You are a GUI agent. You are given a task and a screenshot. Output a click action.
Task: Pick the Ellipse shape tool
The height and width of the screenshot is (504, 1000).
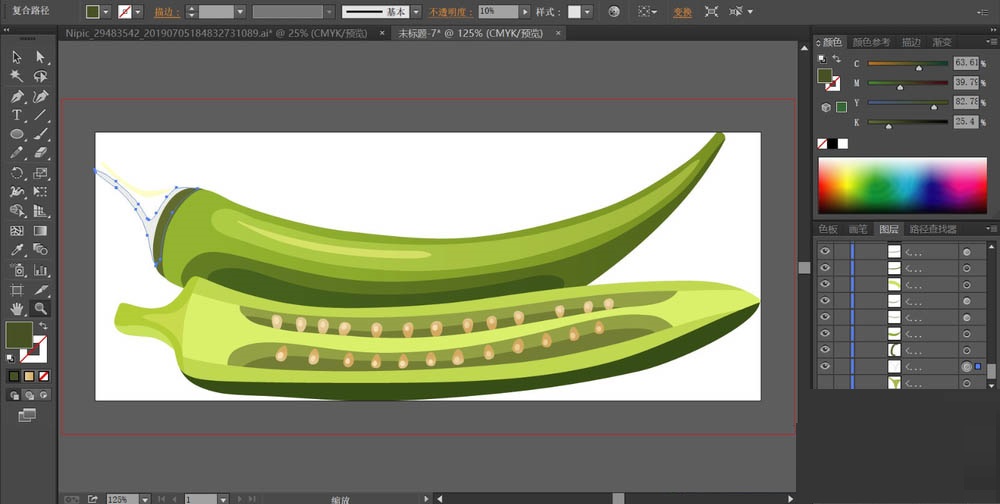tap(17, 134)
